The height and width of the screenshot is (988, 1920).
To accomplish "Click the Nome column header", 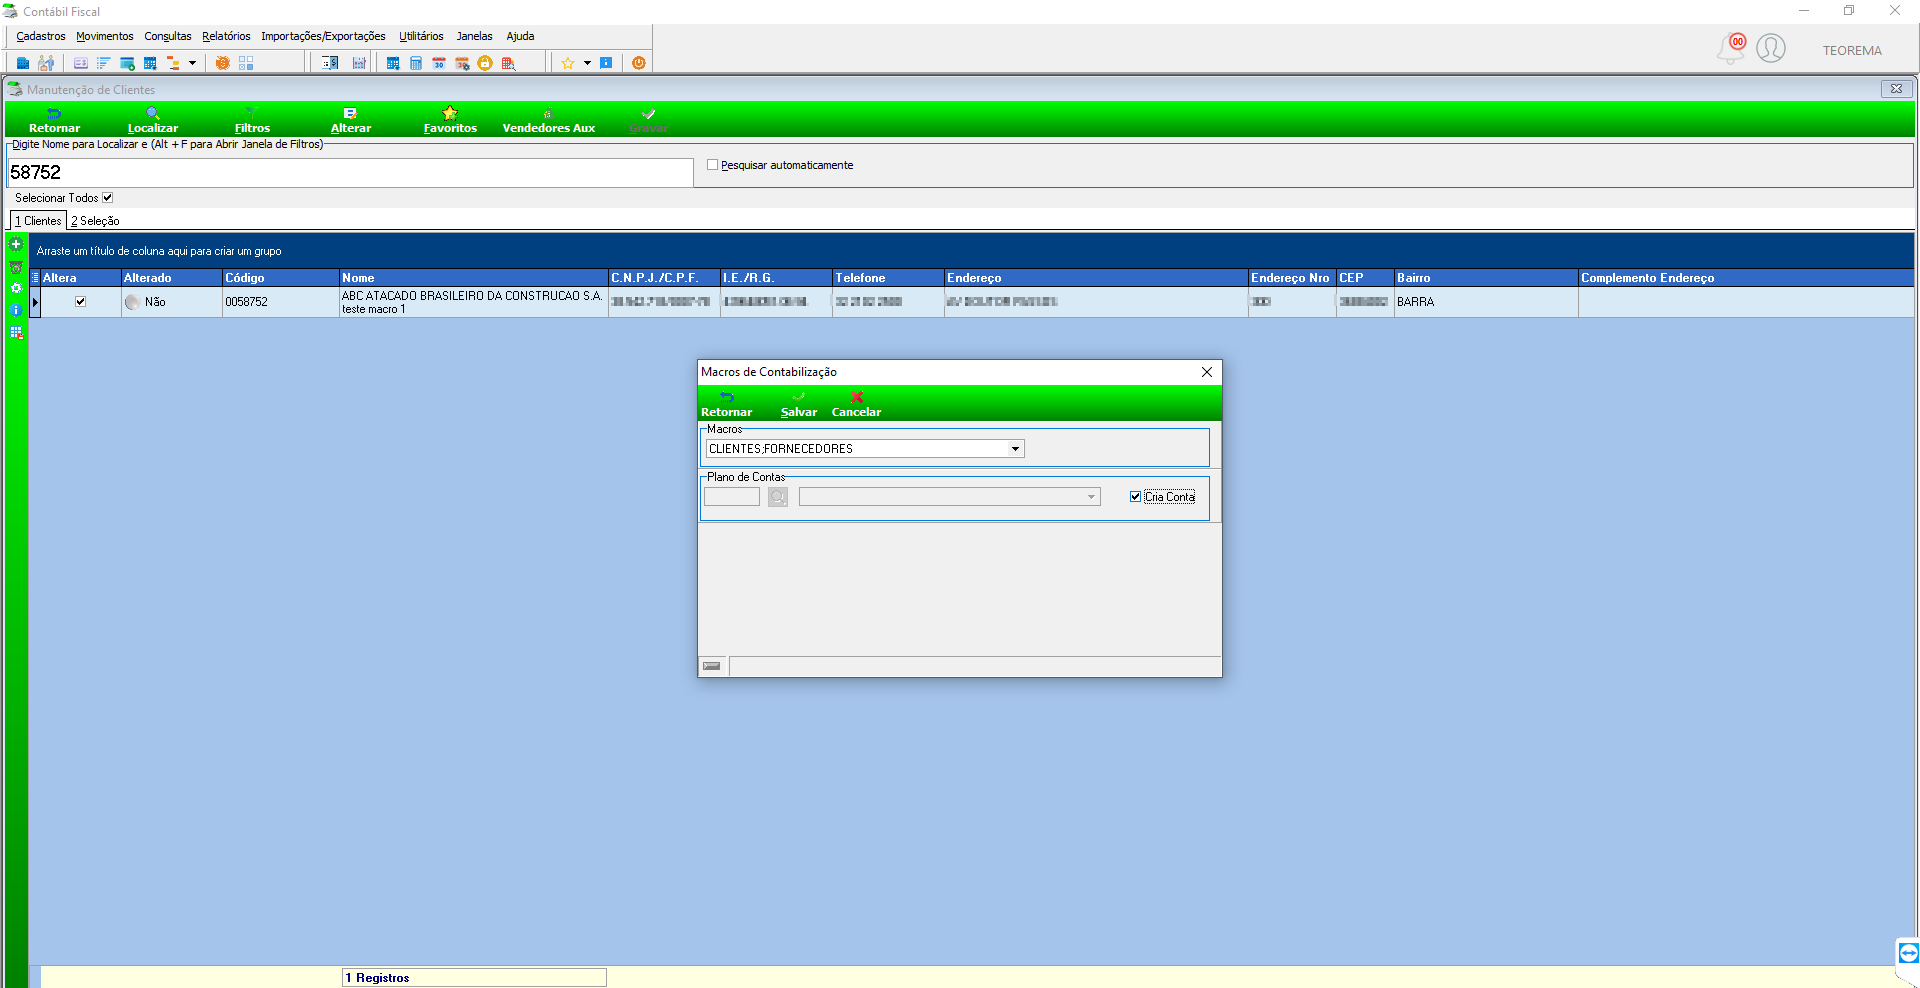I will [x=474, y=278].
